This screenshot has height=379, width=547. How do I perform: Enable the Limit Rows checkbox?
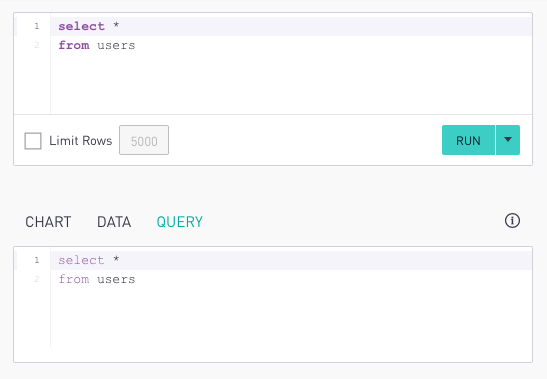(33, 141)
